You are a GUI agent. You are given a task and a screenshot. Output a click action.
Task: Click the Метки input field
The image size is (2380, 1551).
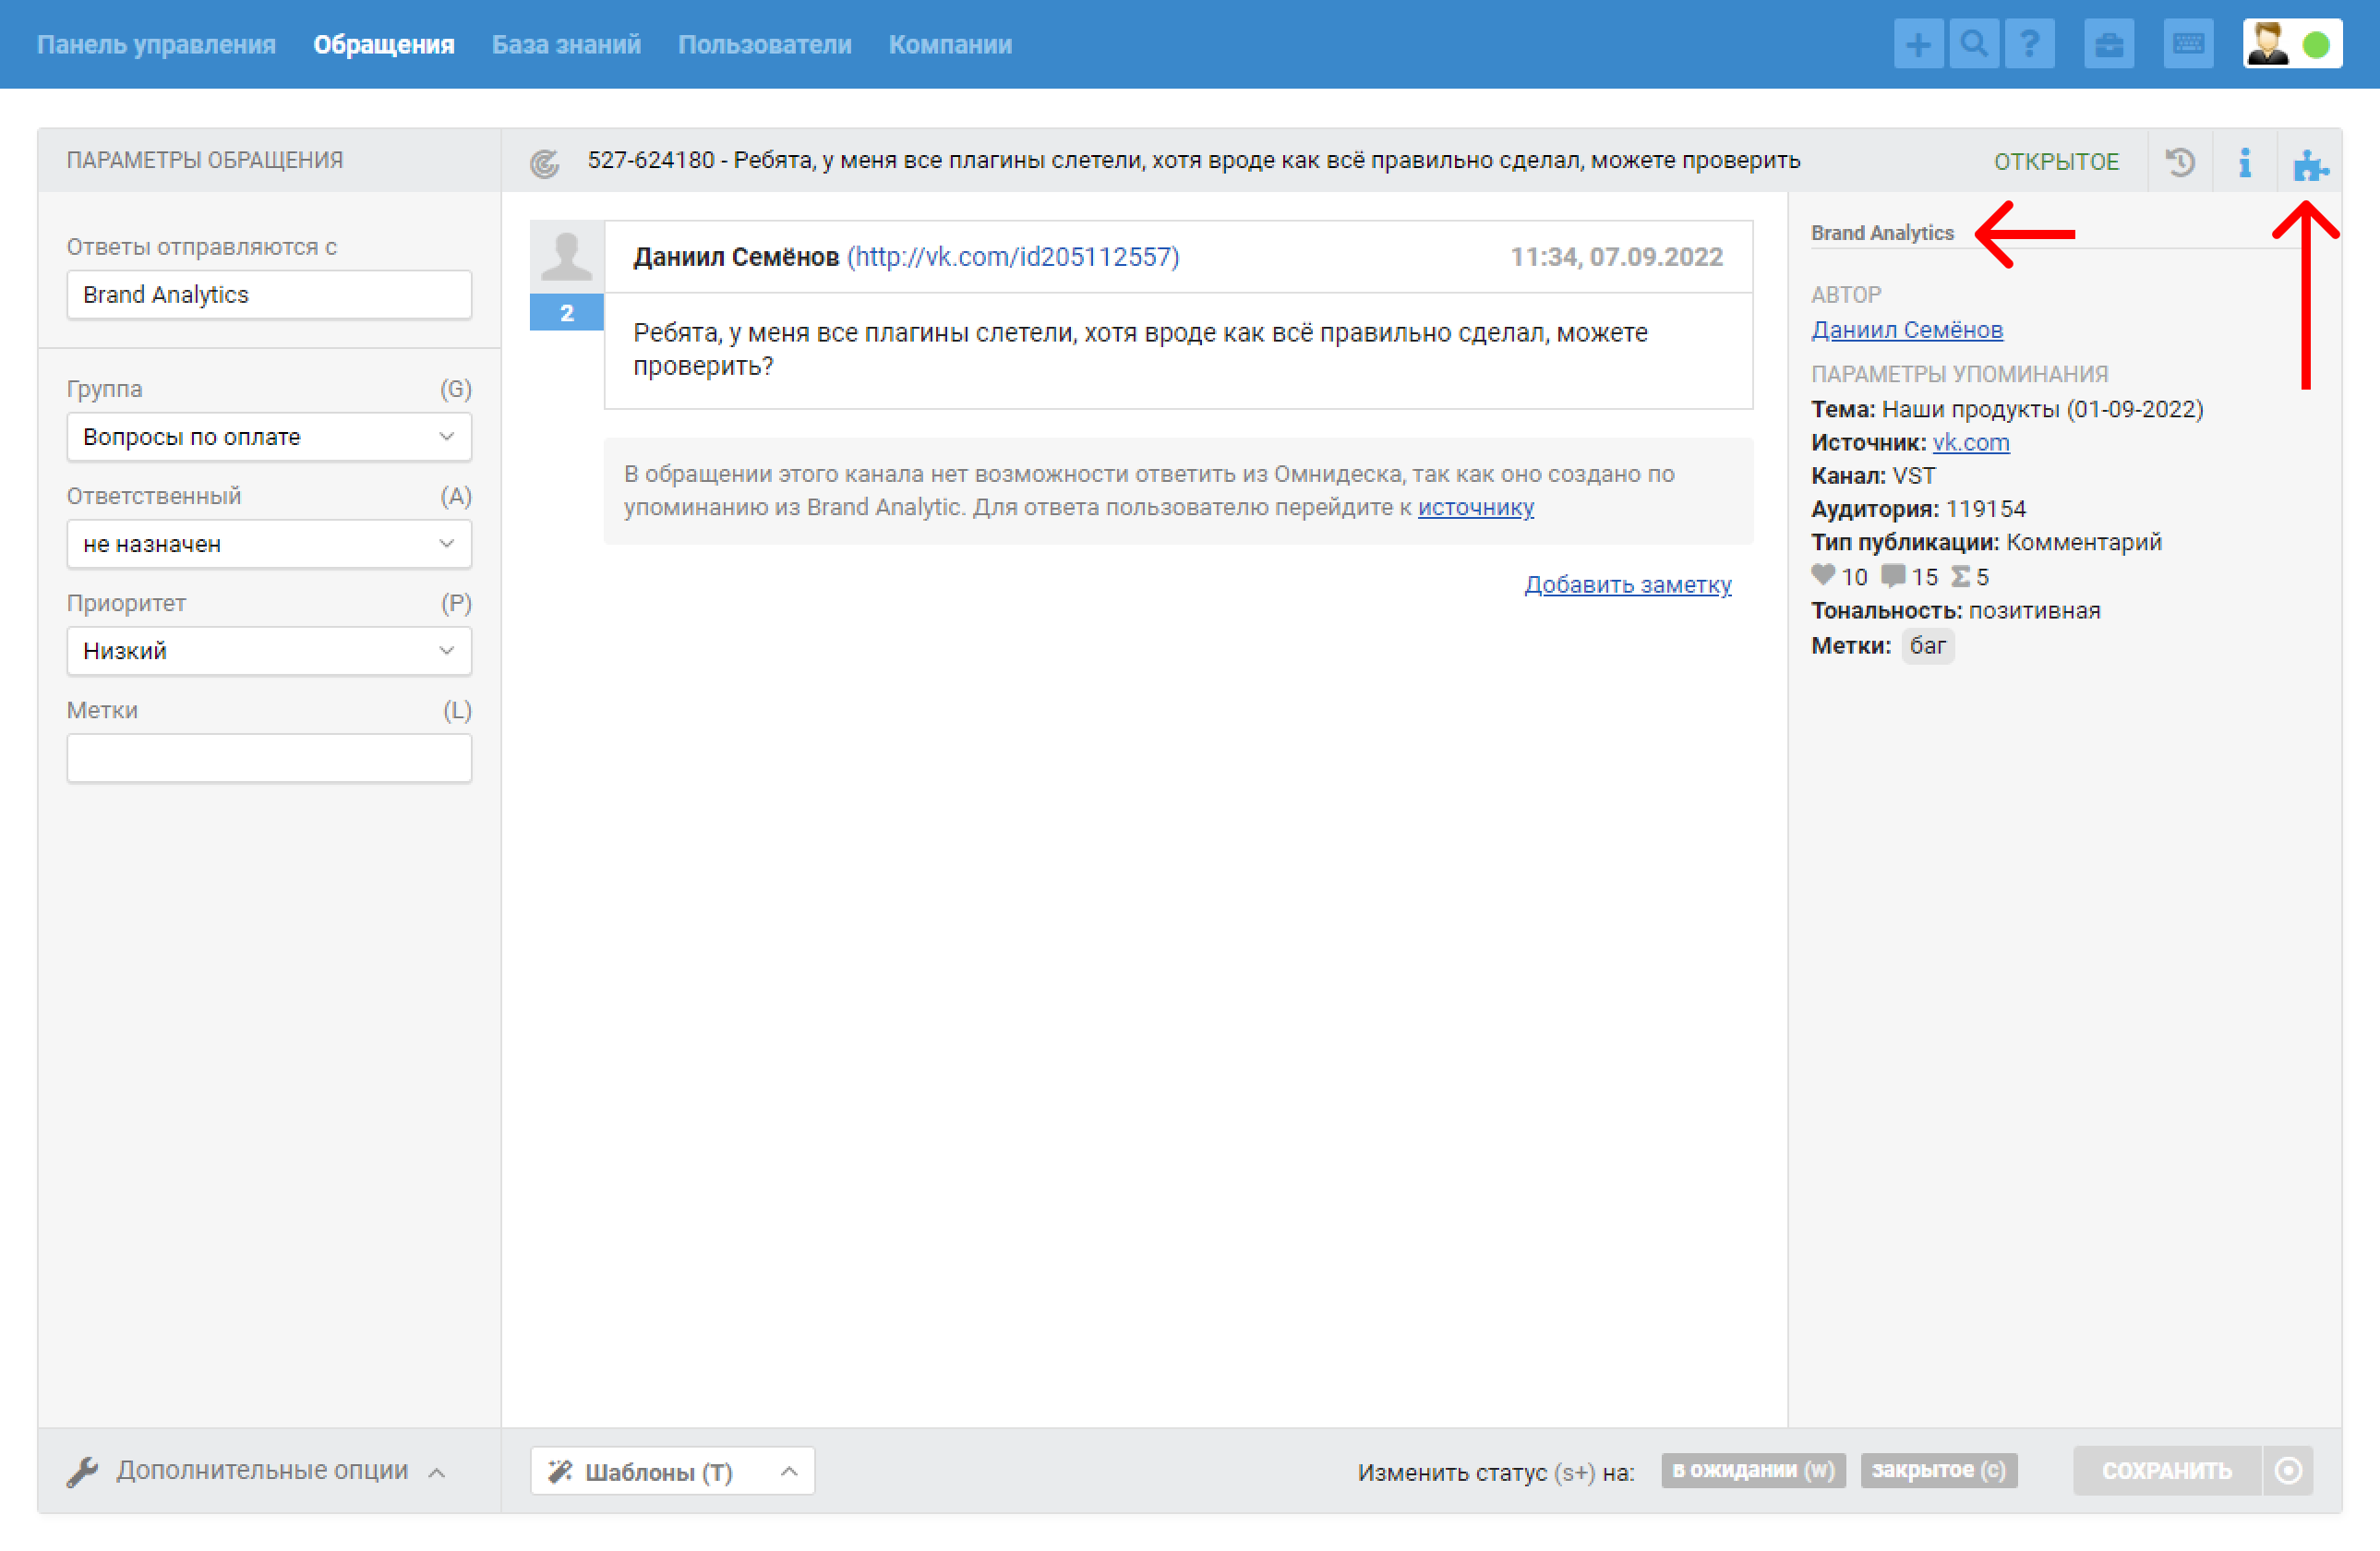269,758
